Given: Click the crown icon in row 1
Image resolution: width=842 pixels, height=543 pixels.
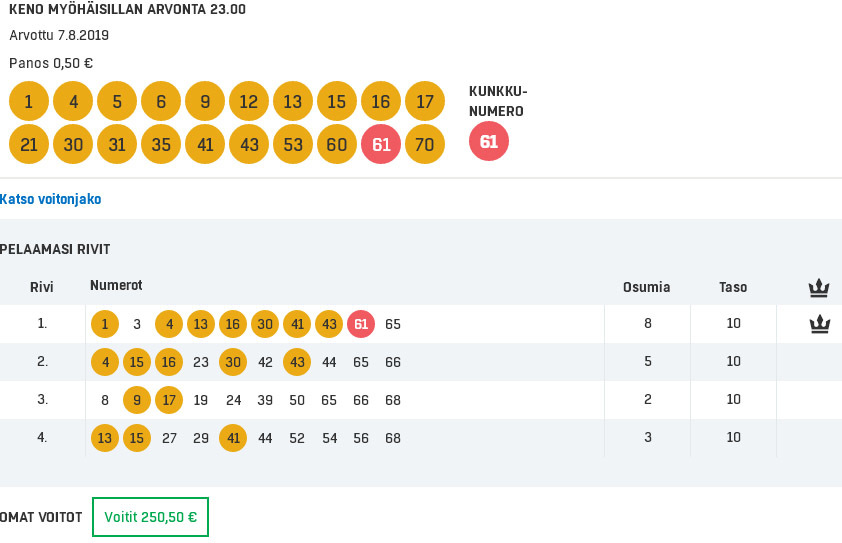Looking at the screenshot, I should [x=819, y=323].
